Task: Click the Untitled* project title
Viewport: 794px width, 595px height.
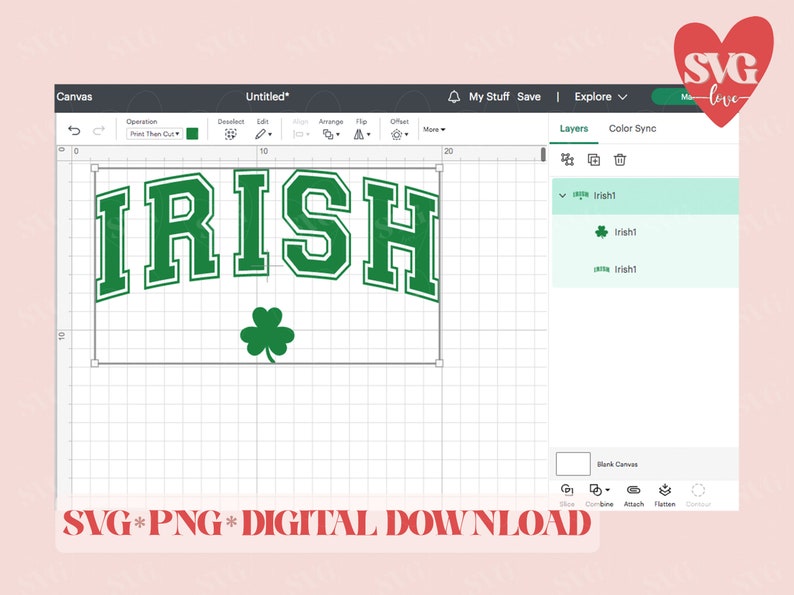Action: click(267, 97)
